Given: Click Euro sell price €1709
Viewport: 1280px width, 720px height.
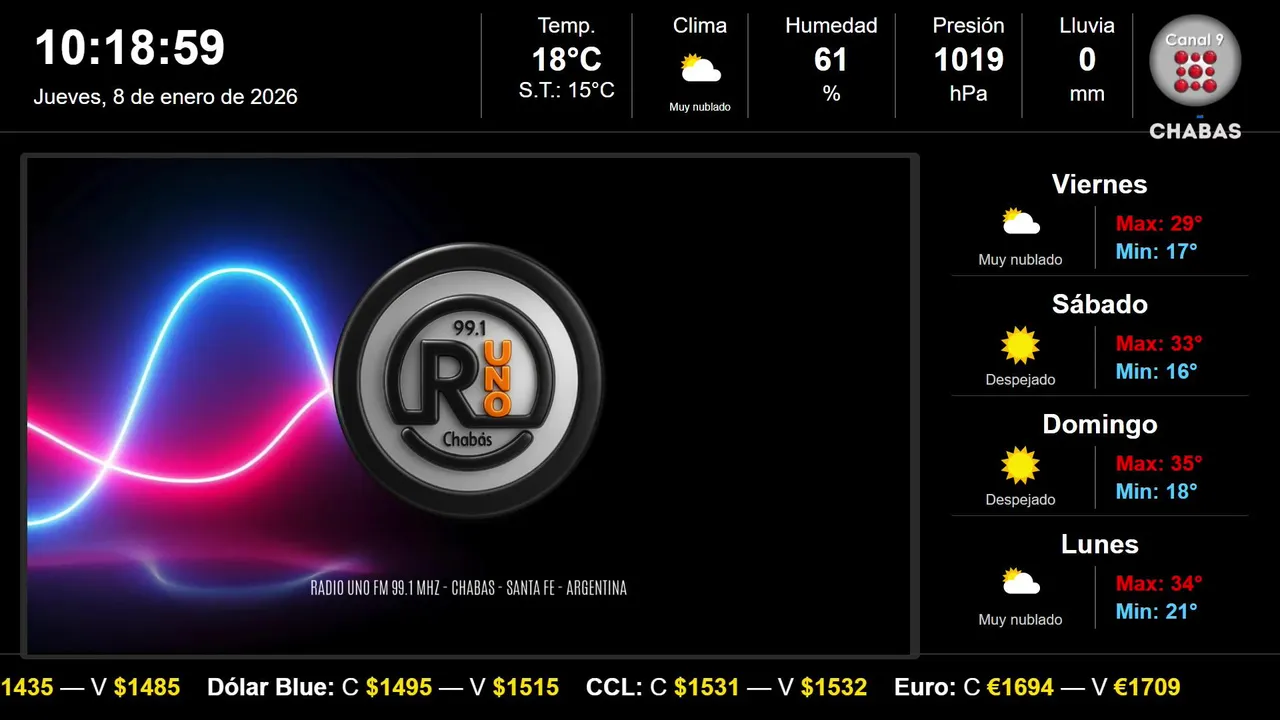Looking at the screenshot, I should (1148, 687).
